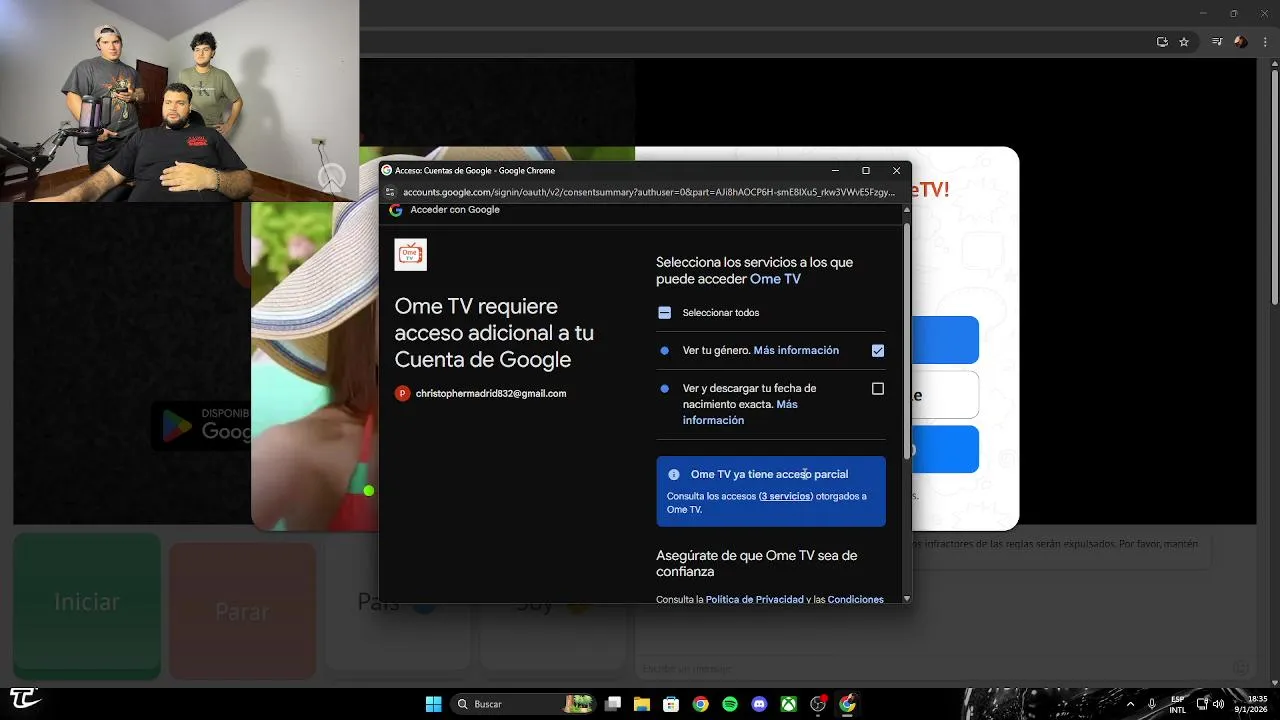
Task: Open the Xbox app from taskbar
Action: click(x=789, y=704)
